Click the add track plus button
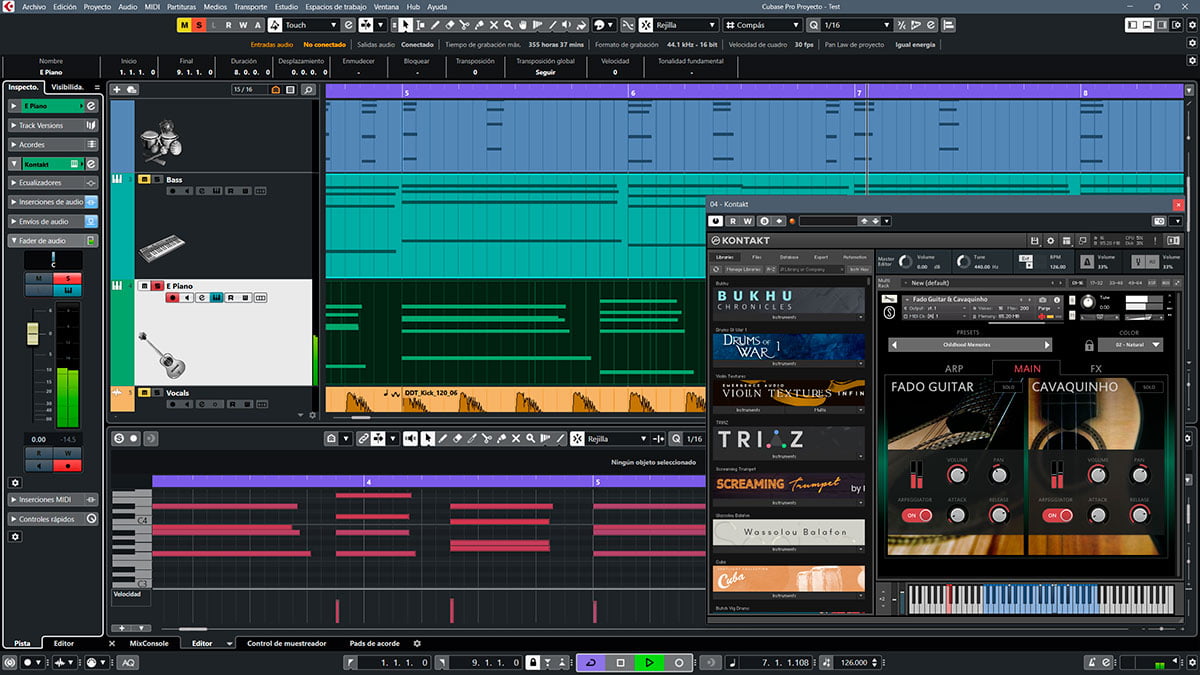Image resolution: width=1200 pixels, height=675 pixels. tap(117, 89)
